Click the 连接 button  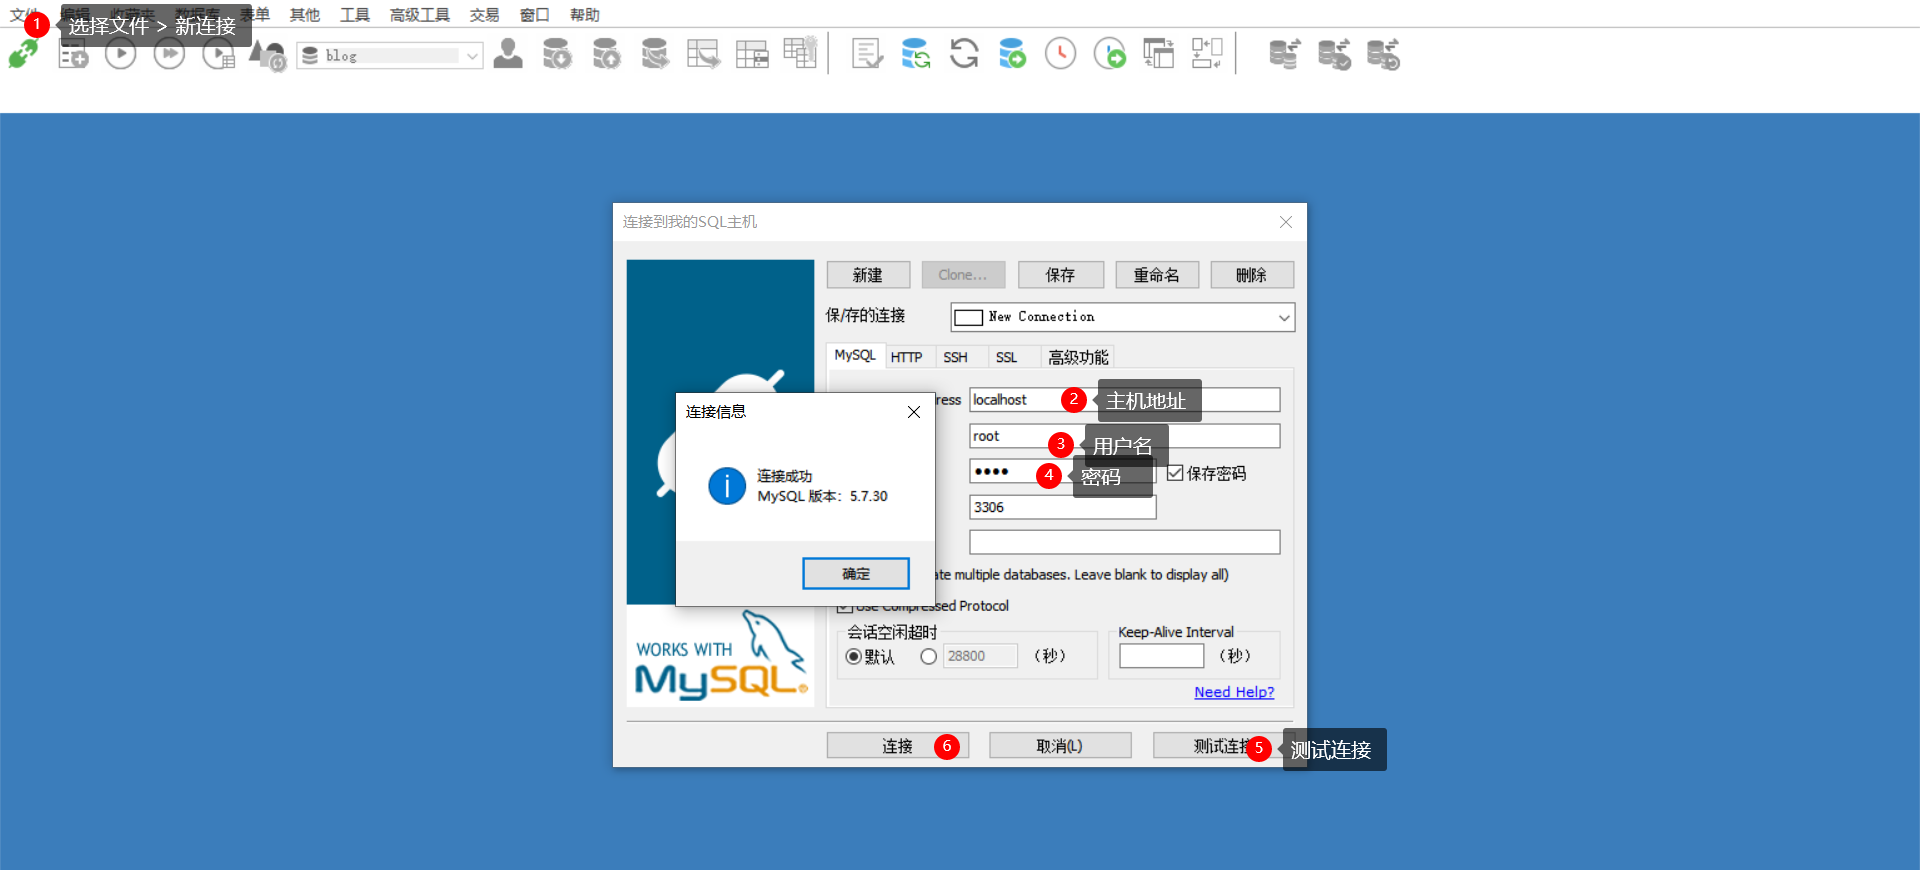[x=897, y=746]
